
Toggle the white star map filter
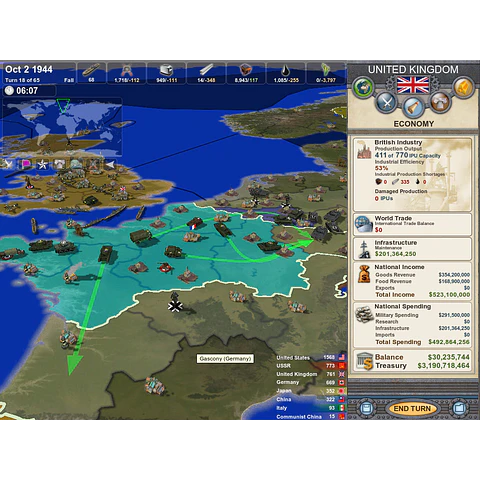(x=42, y=164)
